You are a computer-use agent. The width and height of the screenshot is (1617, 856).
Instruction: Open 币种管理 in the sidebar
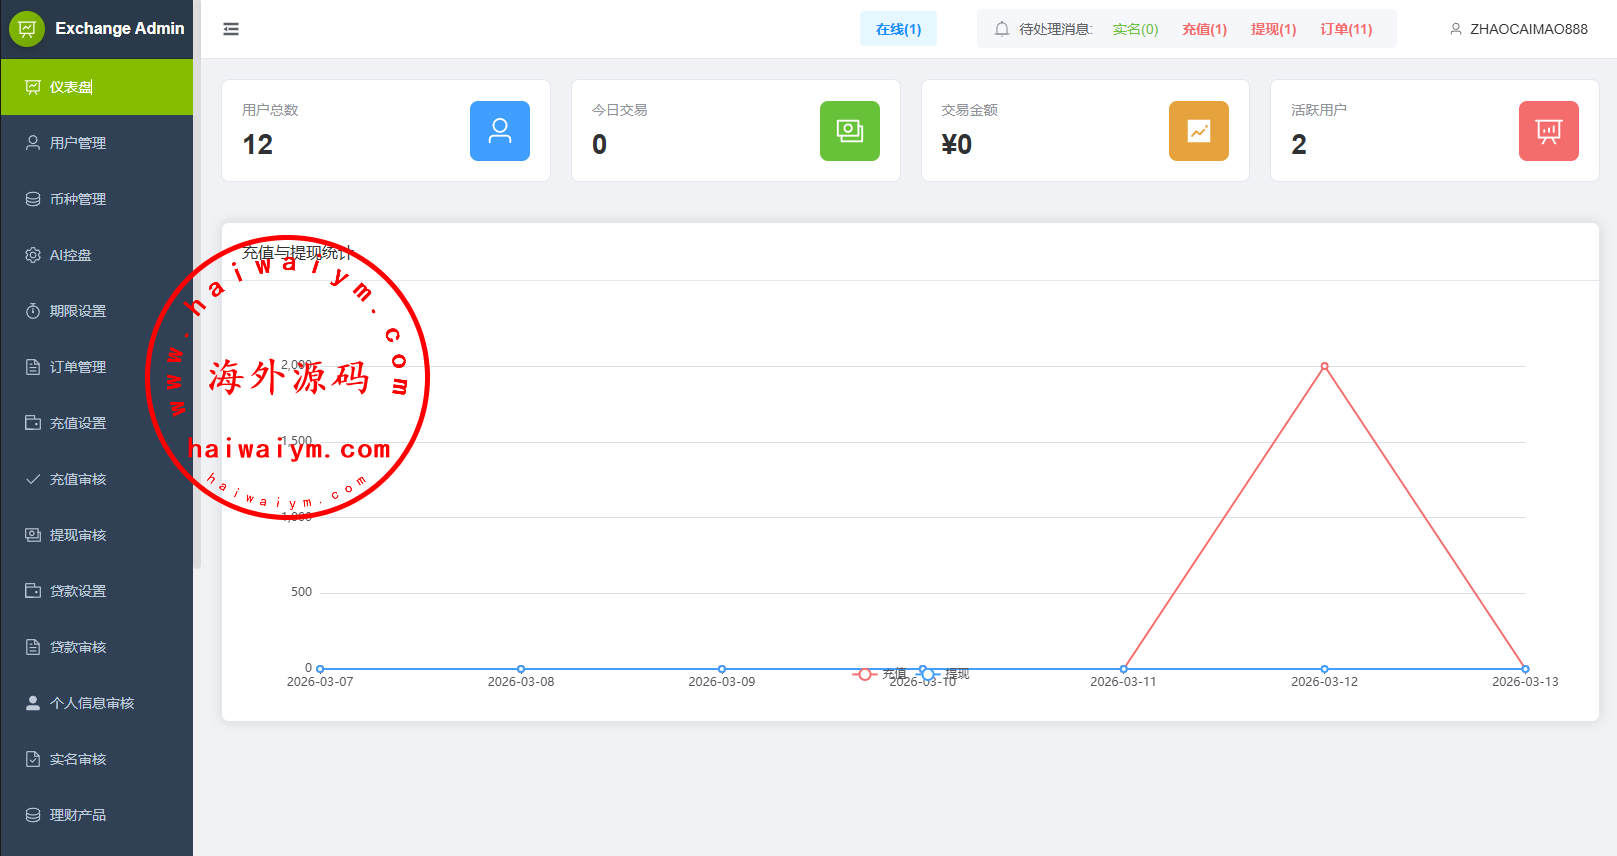pos(78,199)
